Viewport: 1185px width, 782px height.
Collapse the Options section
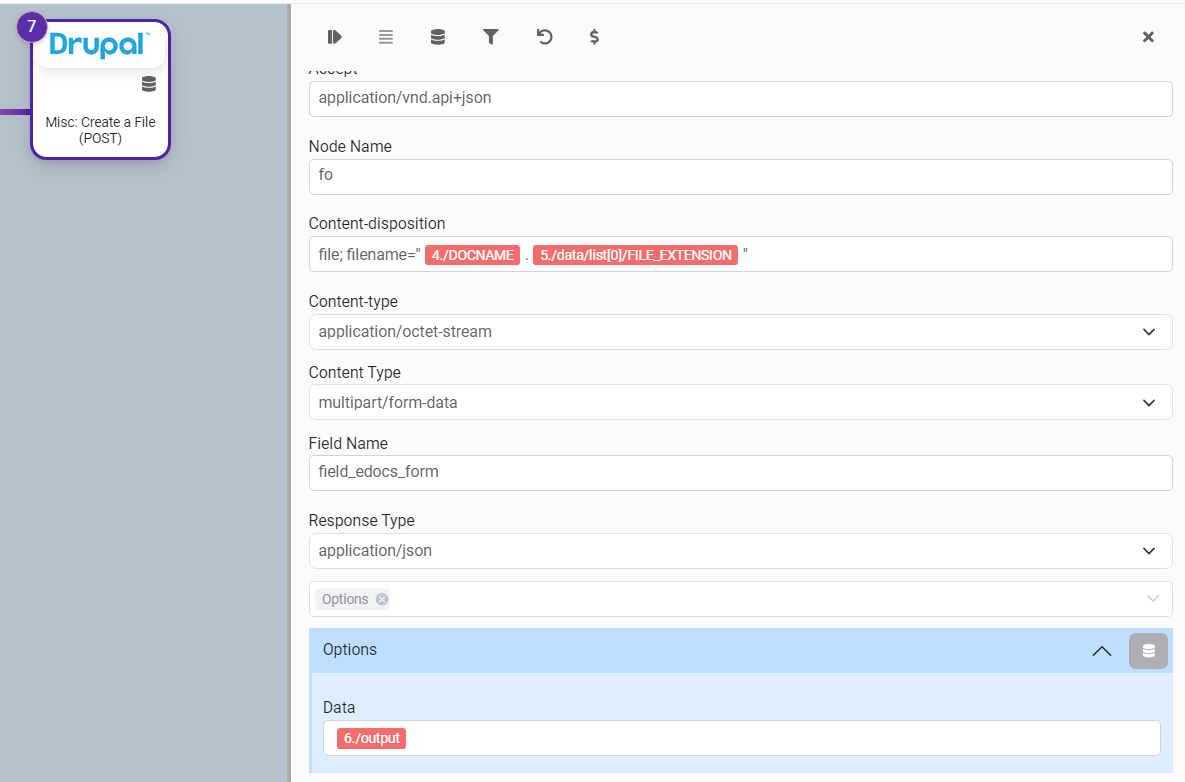pos(1101,651)
